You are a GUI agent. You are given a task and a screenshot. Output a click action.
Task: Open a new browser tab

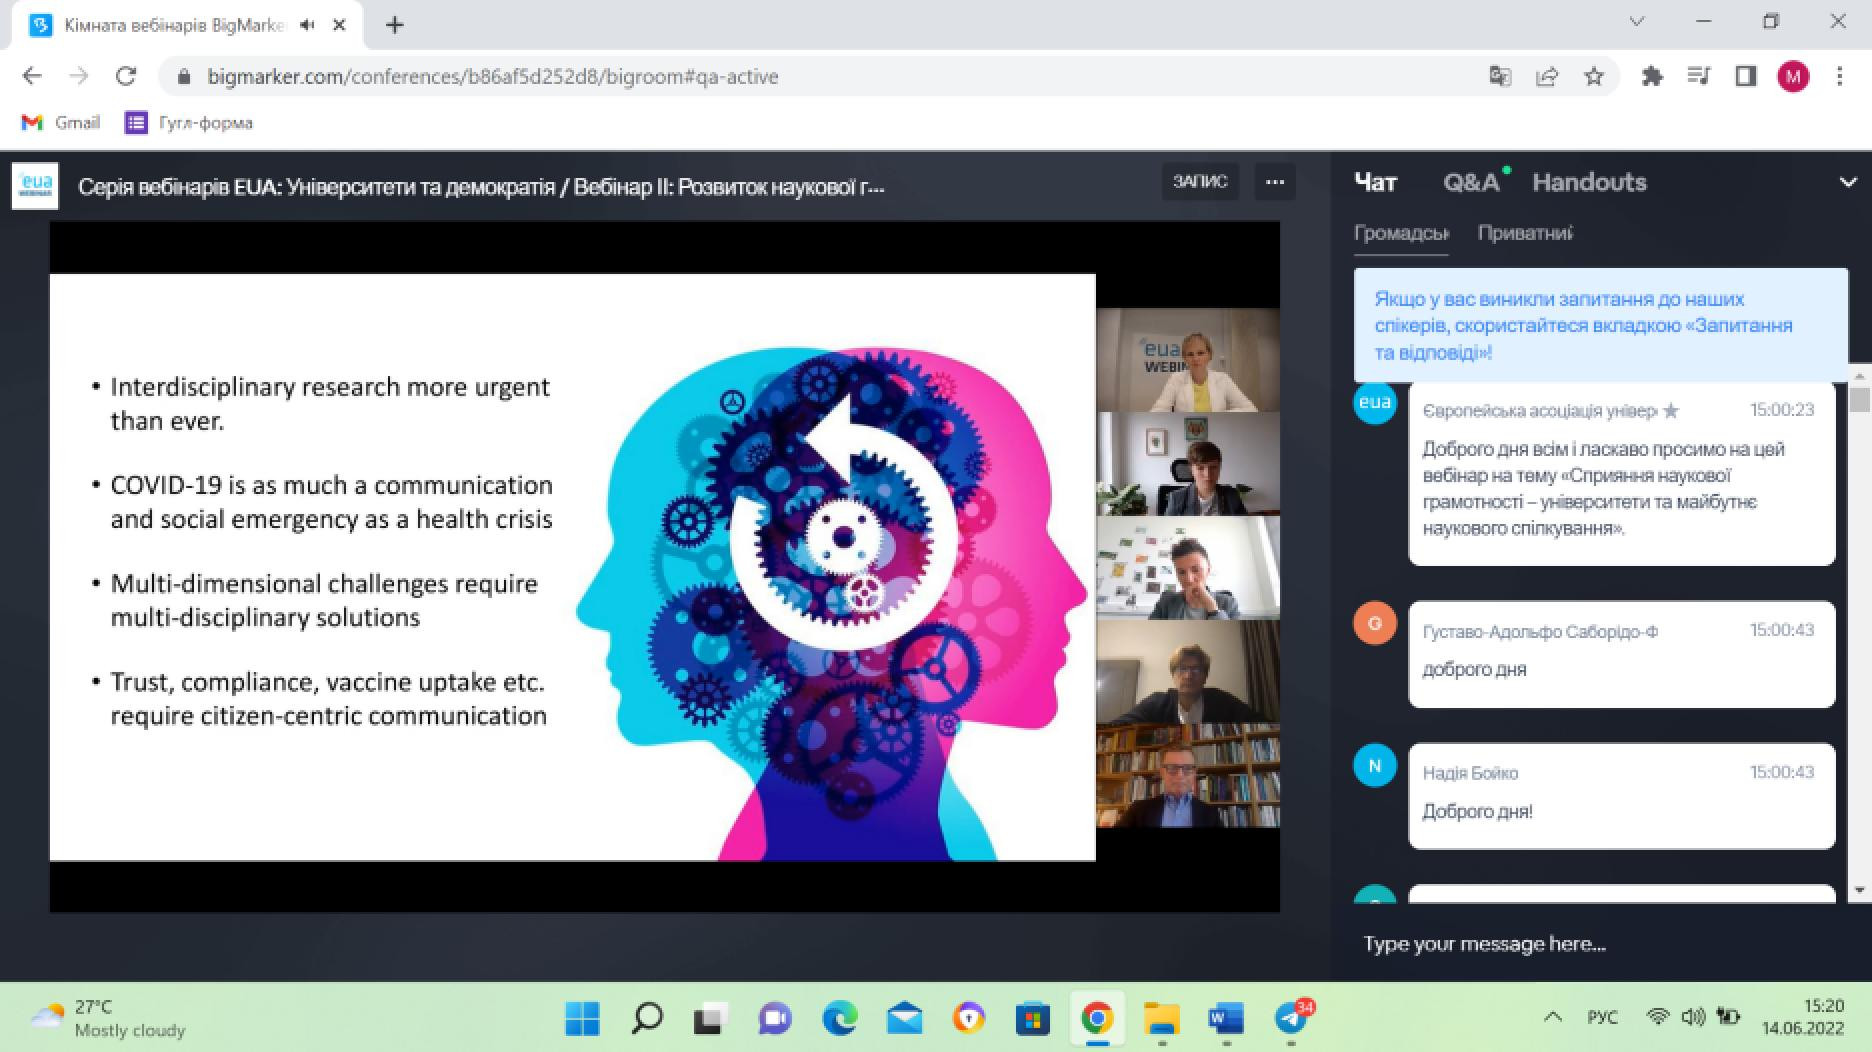(x=395, y=25)
